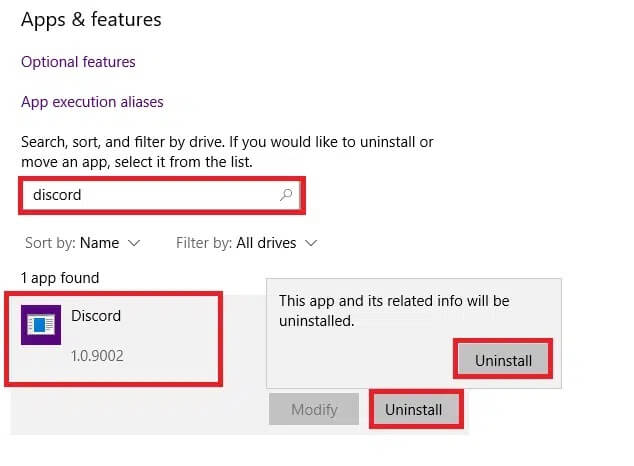Viewport: 634px width, 466px height.
Task: Open App execution aliases link
Action: point(92,102)
